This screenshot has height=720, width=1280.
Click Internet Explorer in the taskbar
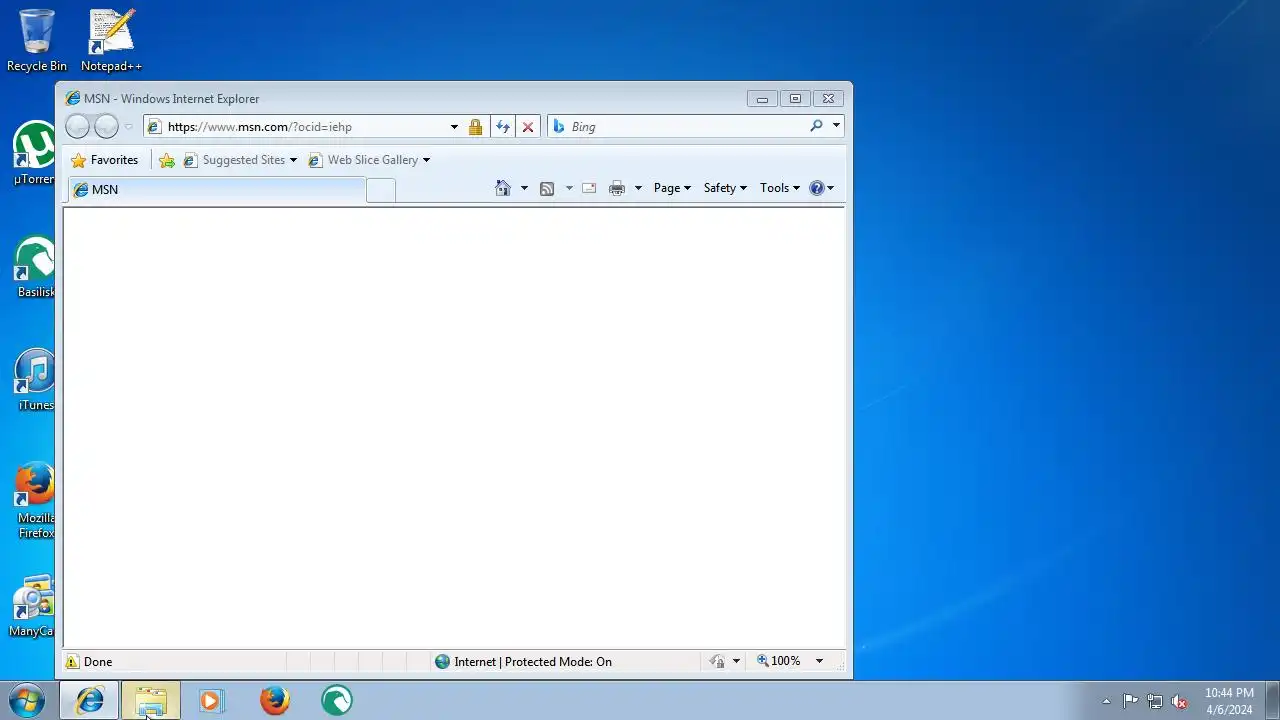pyautogui.click(x=89, y=700)
